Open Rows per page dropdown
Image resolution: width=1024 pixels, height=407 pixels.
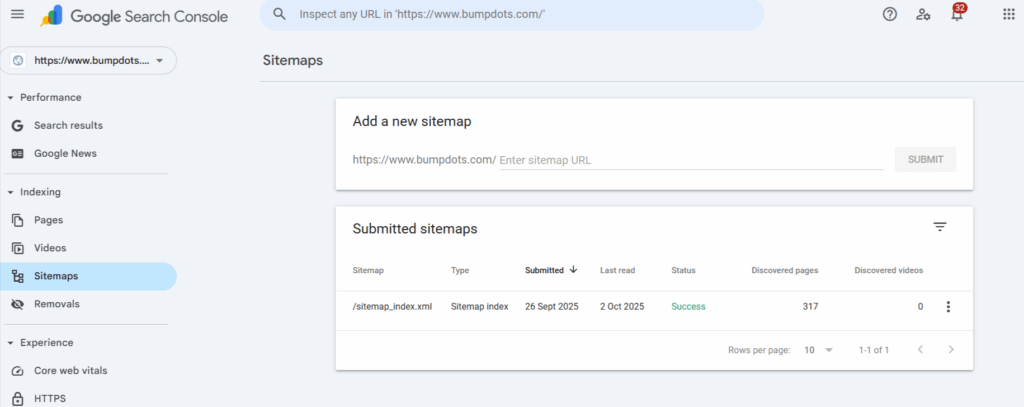(819, 350)
